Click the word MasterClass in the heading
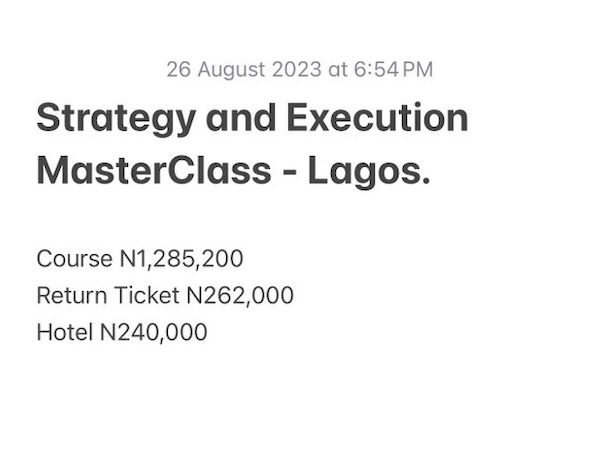The width and height of the screenshot is (600, 463). click(x=154, y=170)
